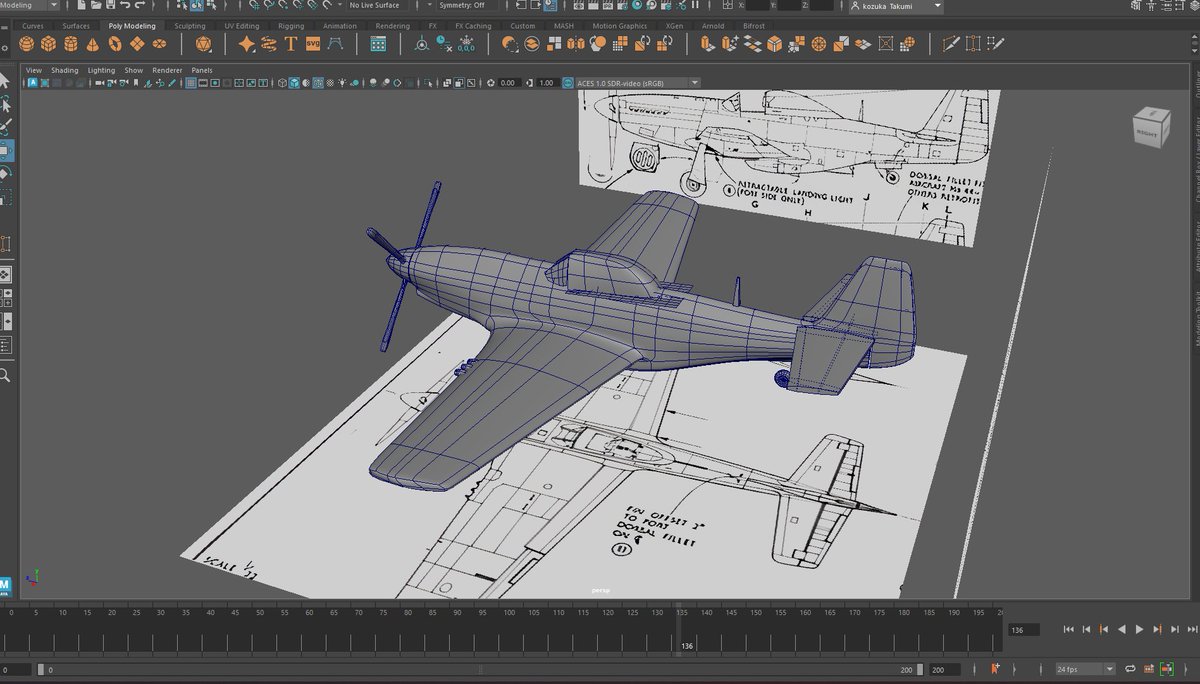Create a polygon cylinder from the shelf

pos(71,44)
